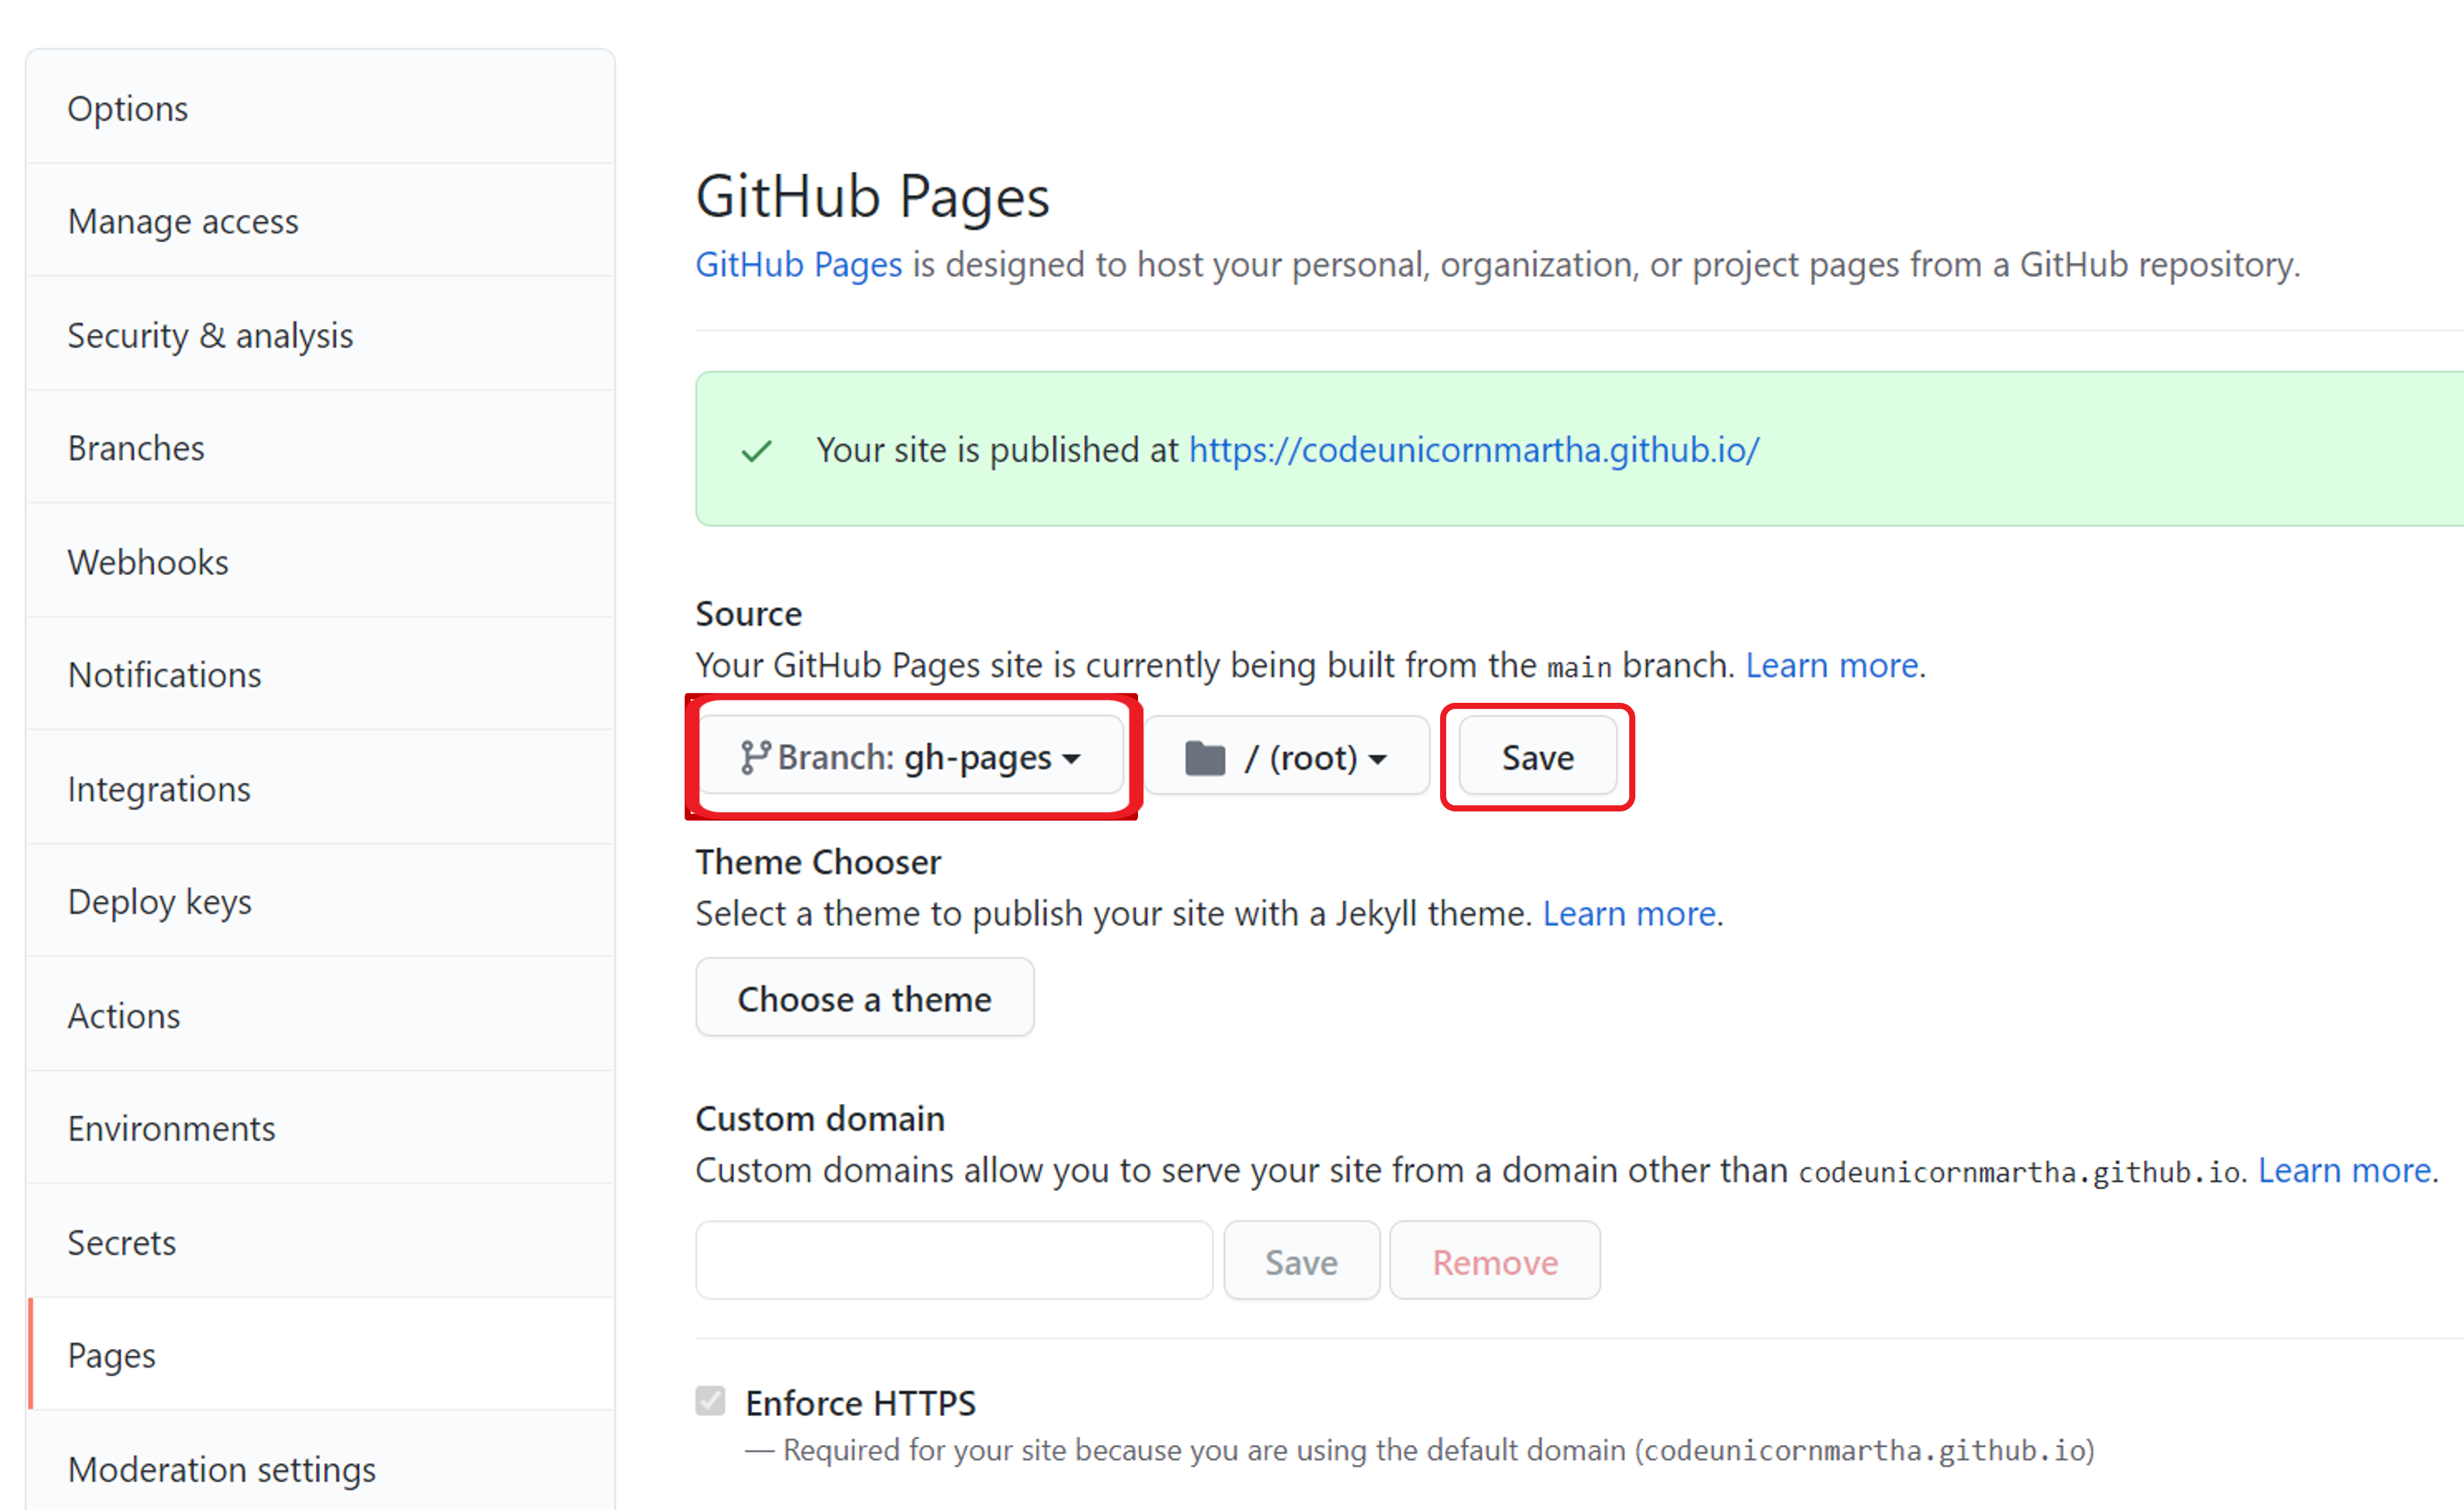Click the folder icon beside / (root)
This screenshot has height=1510, width=2464.
(1204, 758)
